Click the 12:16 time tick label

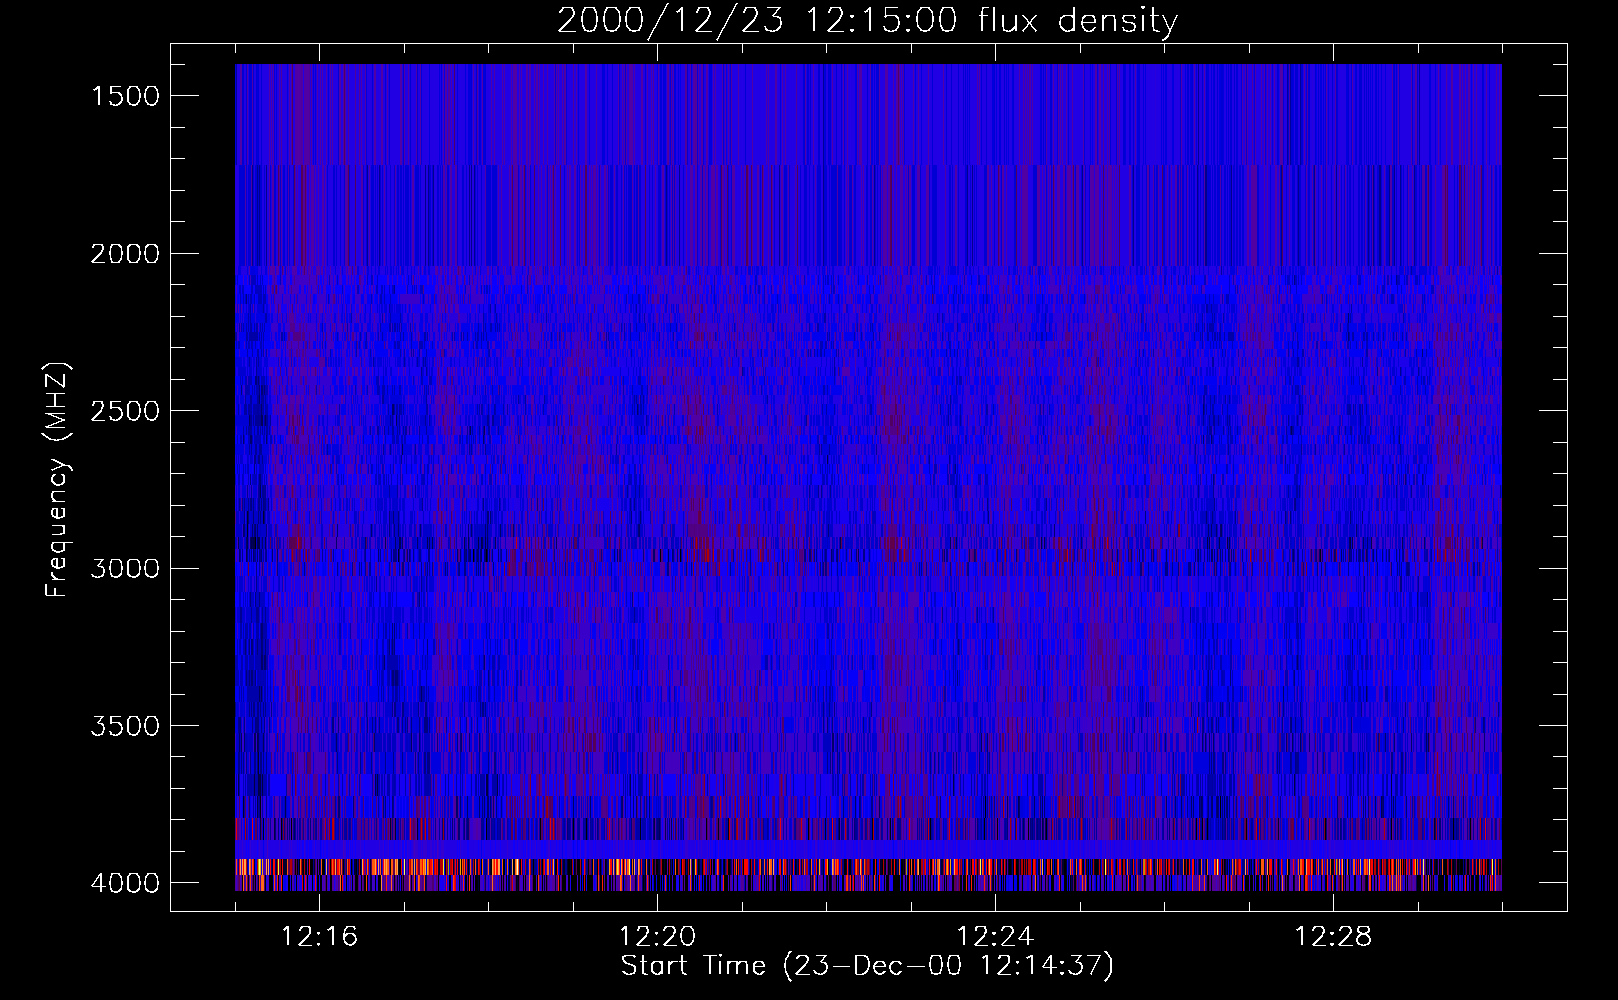point(320,937)
